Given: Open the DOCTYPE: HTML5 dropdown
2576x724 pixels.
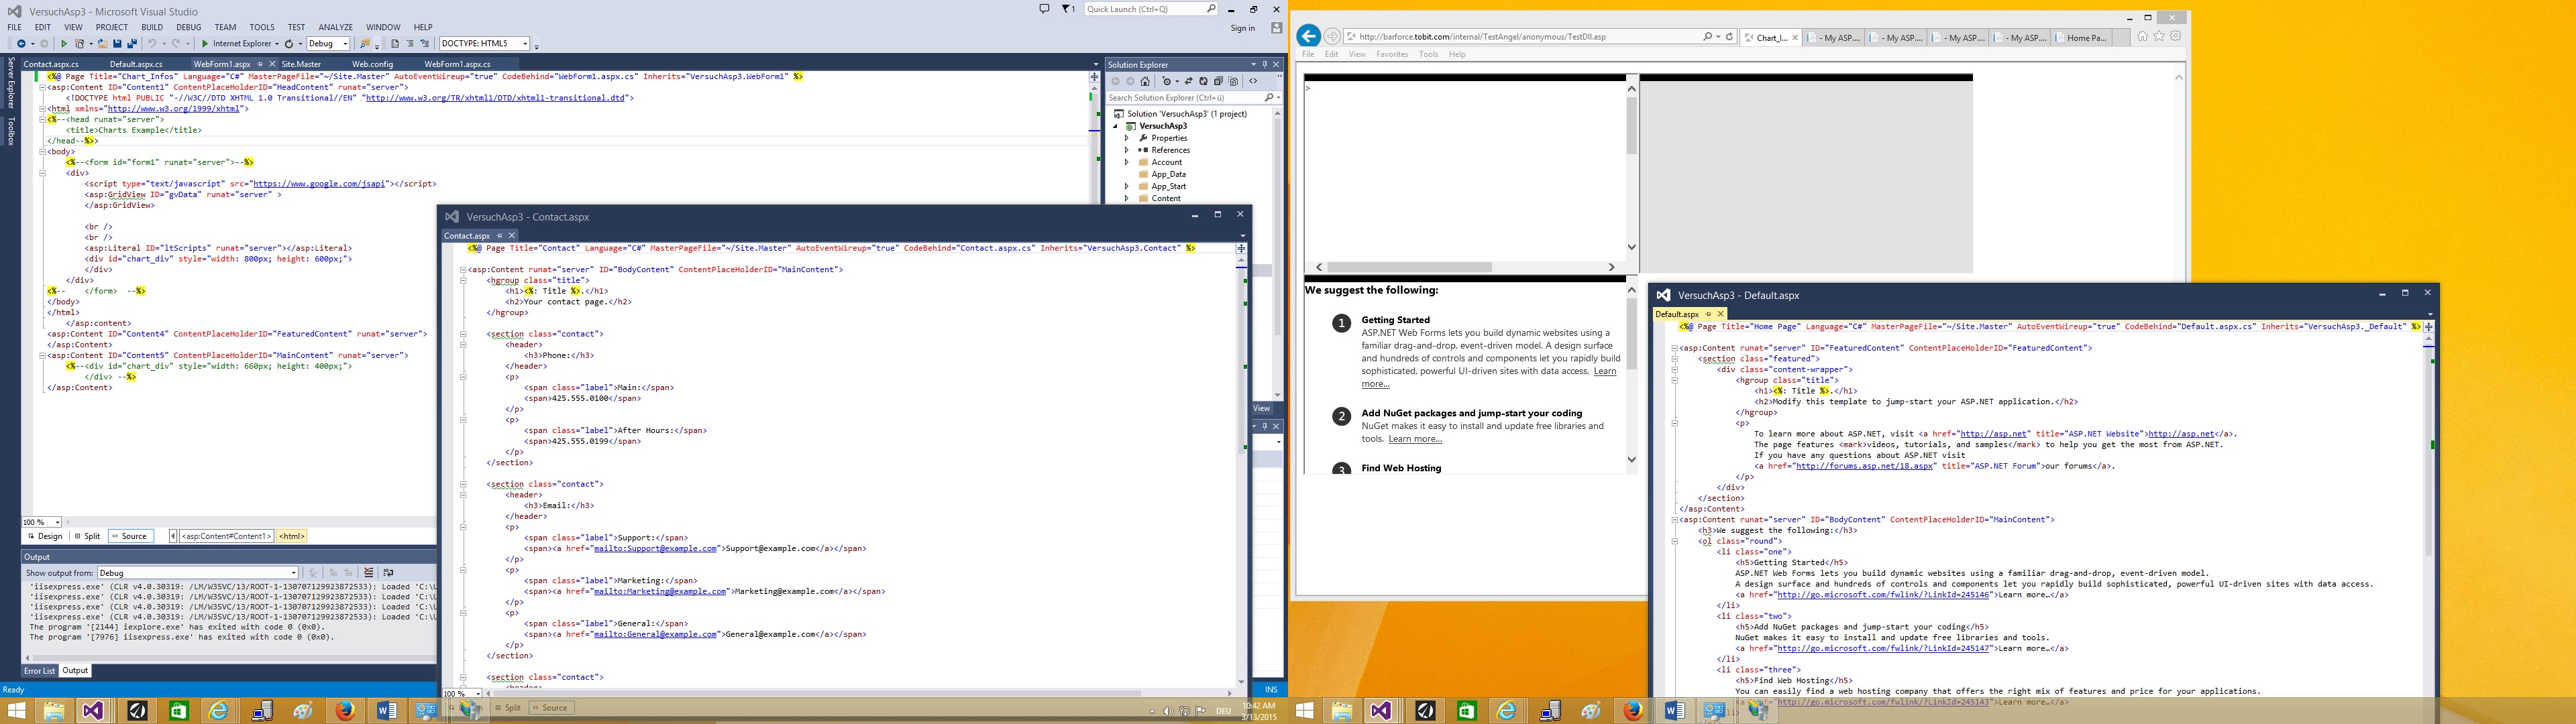Looking at the screenshot, I should [x=484, y=44].
